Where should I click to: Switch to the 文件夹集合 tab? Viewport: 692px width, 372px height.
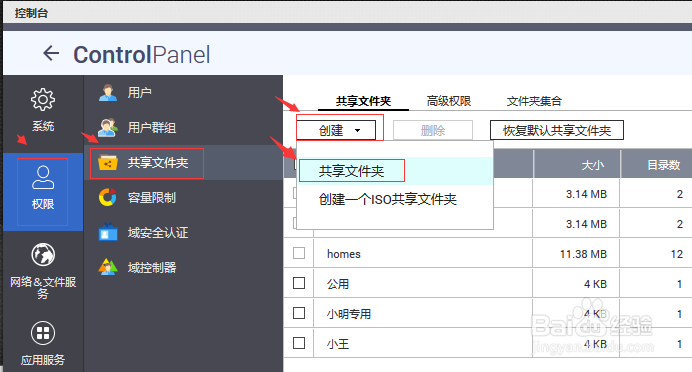pos(534,101)
